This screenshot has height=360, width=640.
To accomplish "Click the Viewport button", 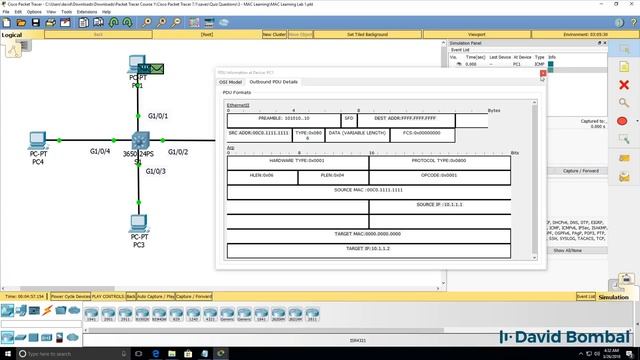I will point(477,35).
